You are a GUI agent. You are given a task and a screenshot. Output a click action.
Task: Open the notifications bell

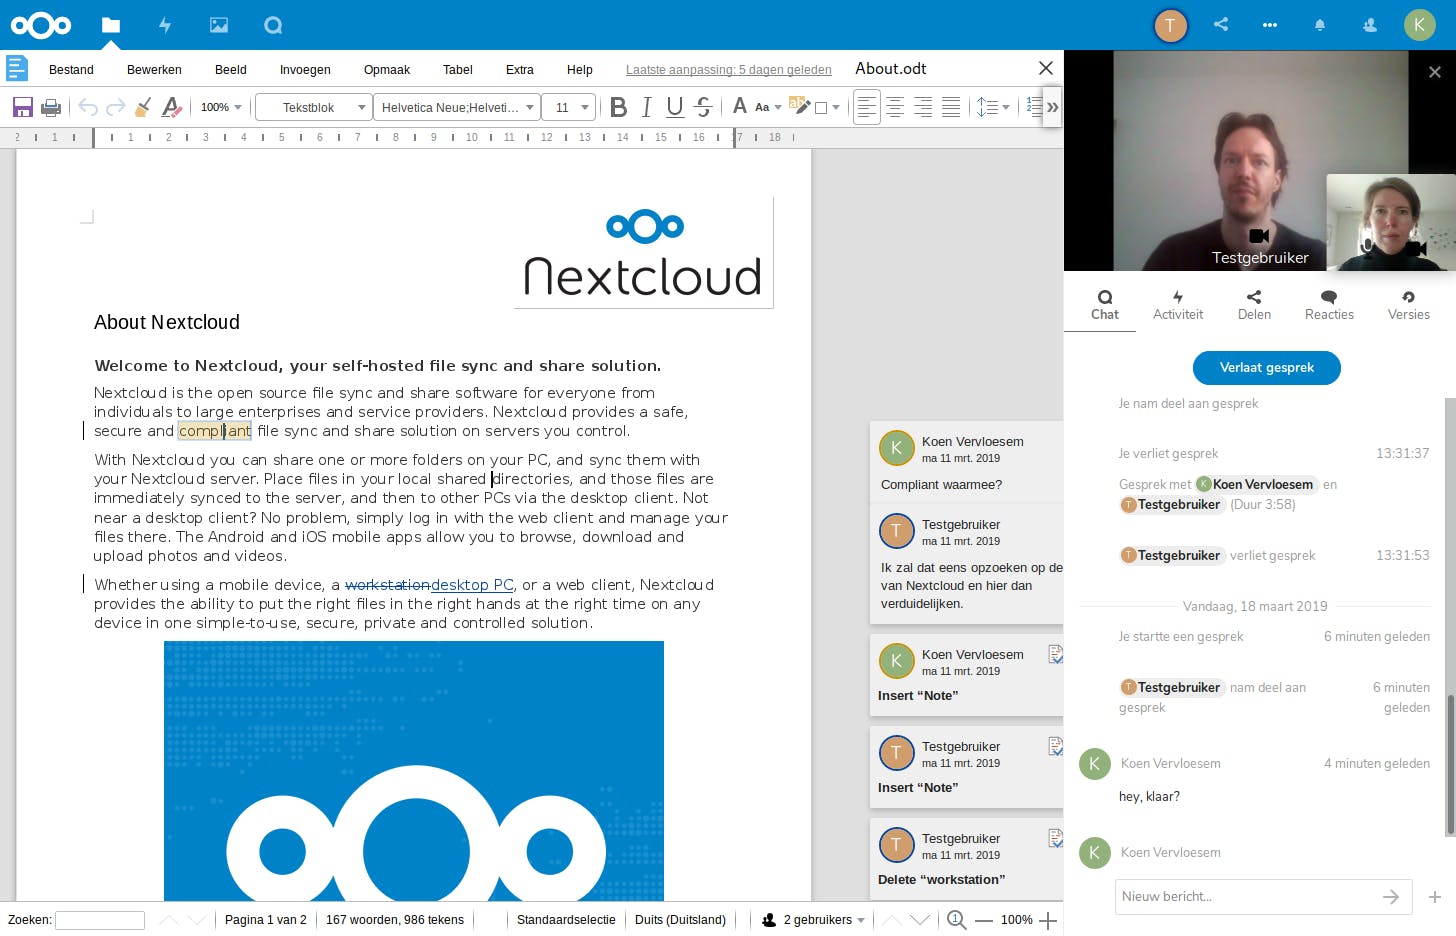[x=1320, y=25]
